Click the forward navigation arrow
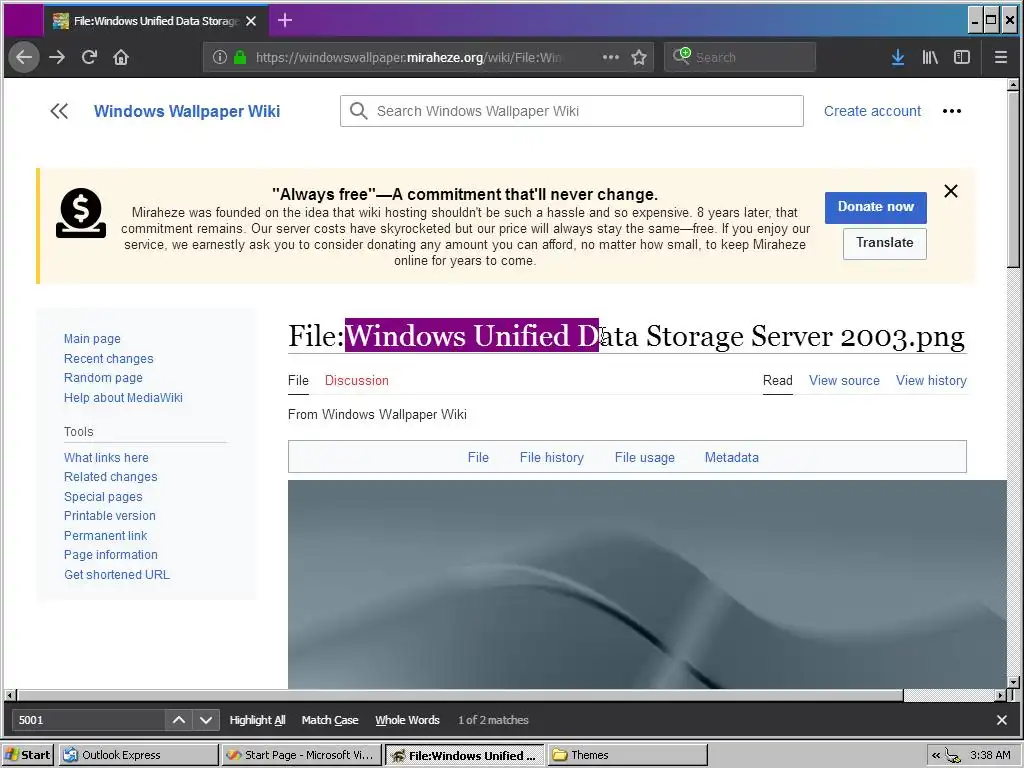This screenshot has width=1024, height=768. (x=57, y=57)
